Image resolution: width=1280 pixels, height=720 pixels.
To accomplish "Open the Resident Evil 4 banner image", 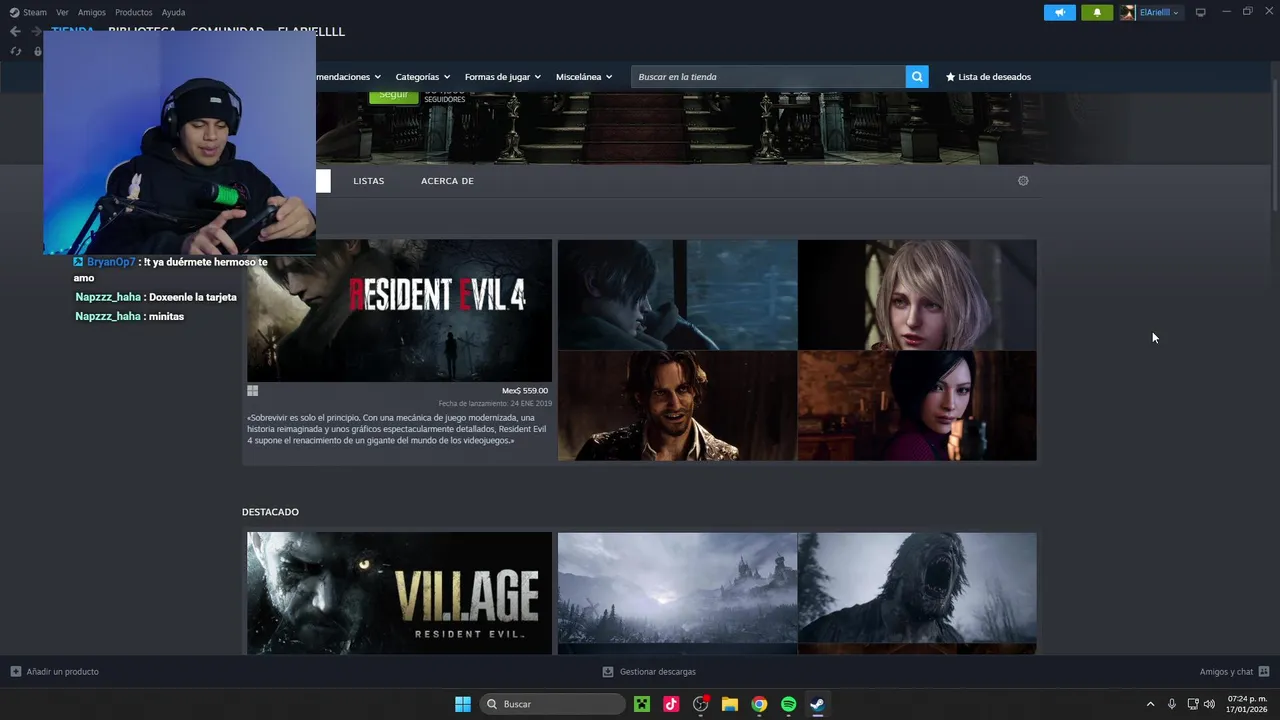I will pos(399,310).
